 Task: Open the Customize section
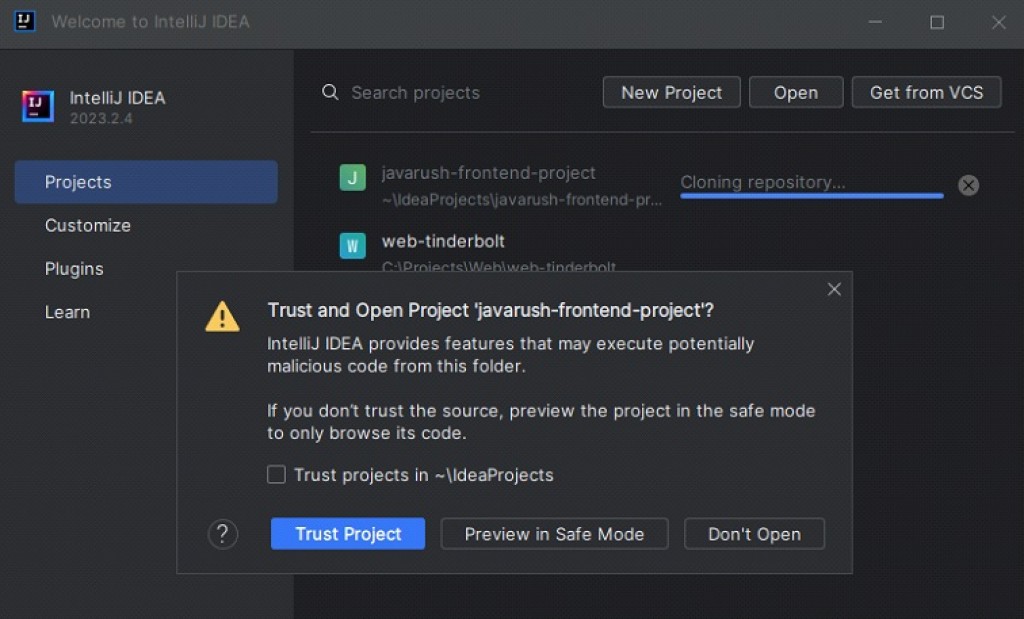point(87,225)
